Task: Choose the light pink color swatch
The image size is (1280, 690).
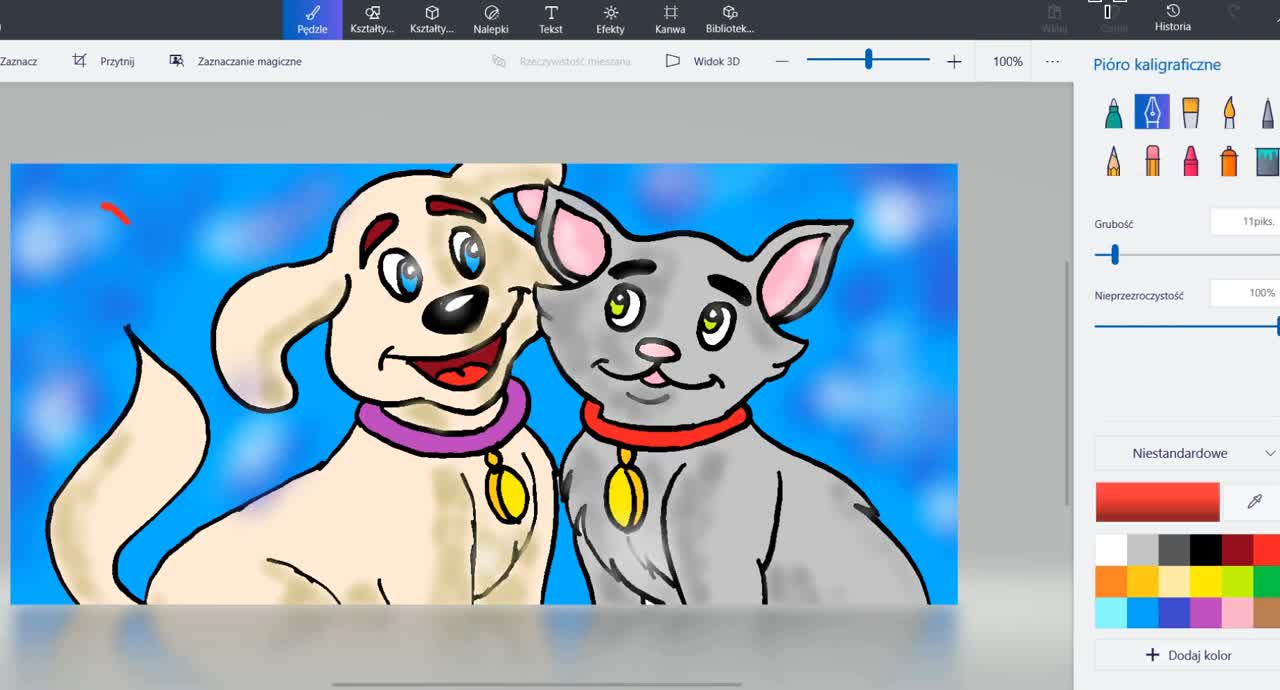Action: coord(1238,613)
